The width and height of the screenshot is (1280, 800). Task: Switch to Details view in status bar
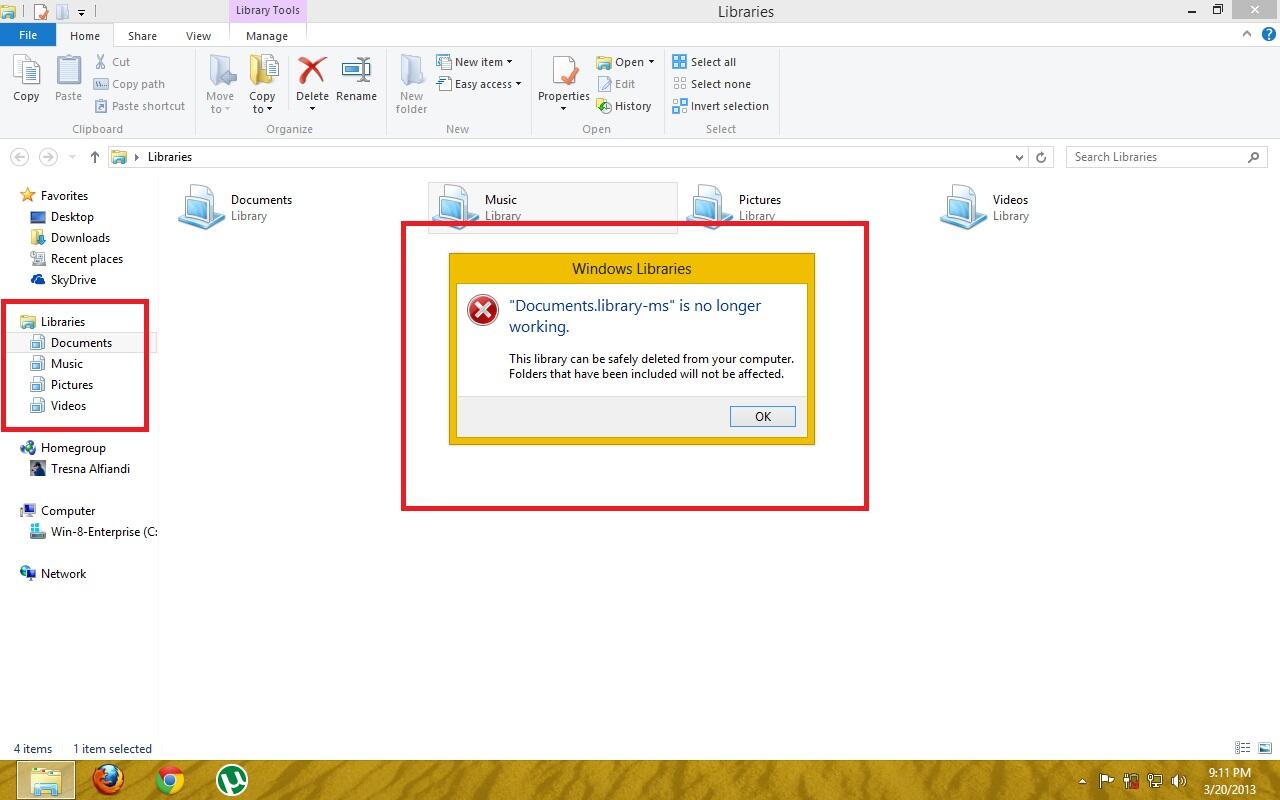tap(1243, 748)
